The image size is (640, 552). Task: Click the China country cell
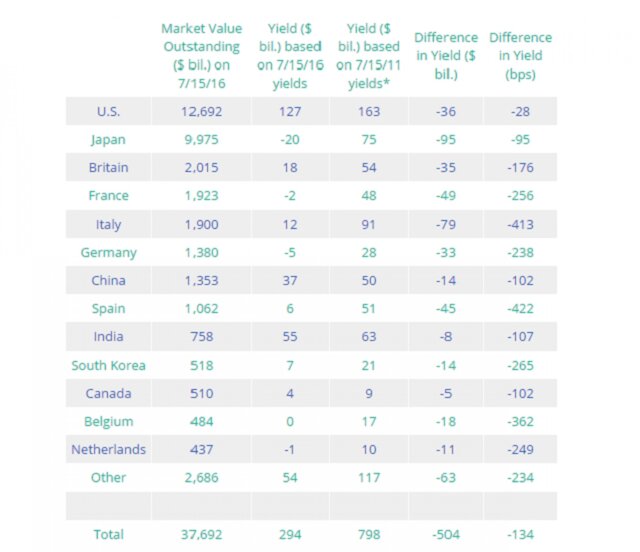(108, 281)
